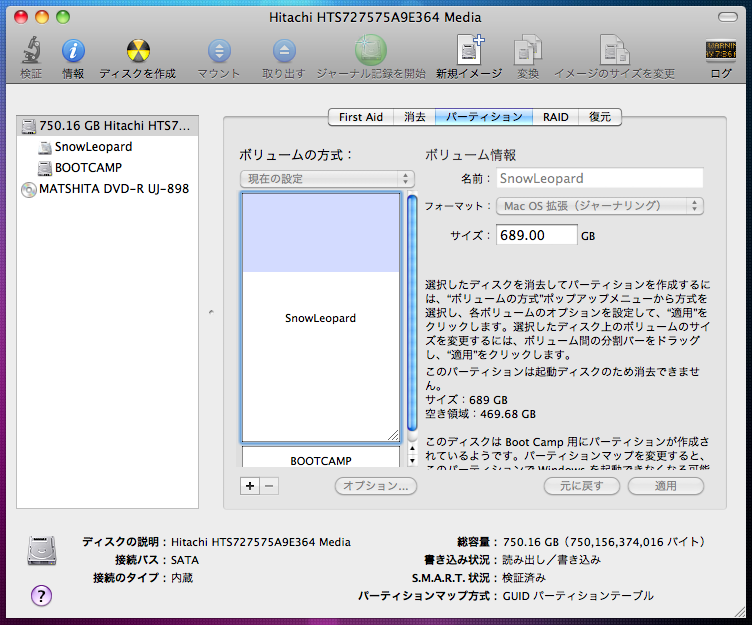Click the toolbar toggle pill button
Viewport: 752px width, 625px height.
tap(728, 17)
